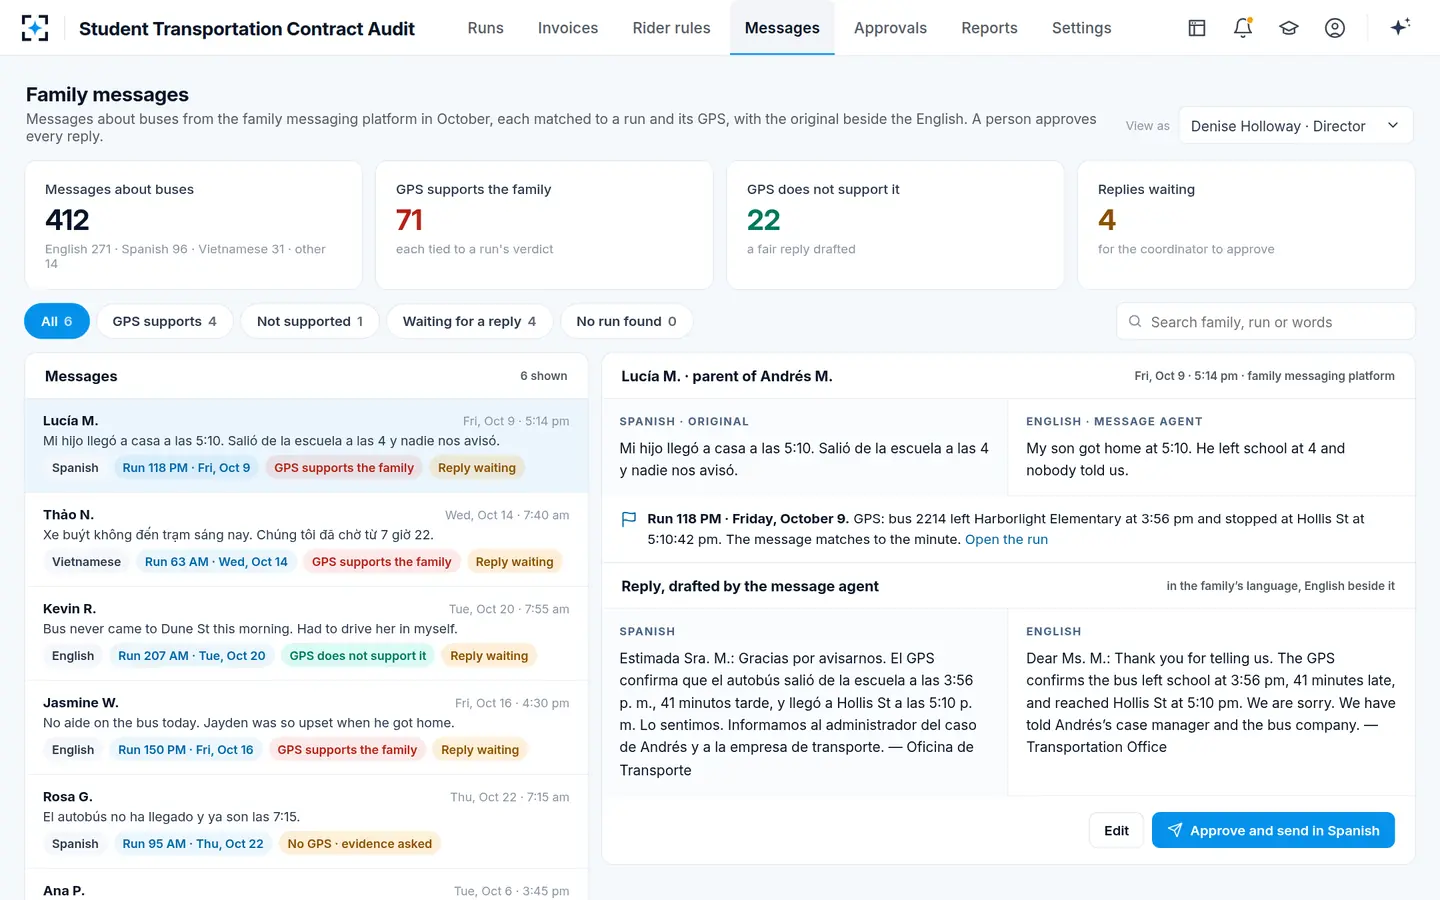
Task: Click the flag icon beside Run 118 PM
Action: (x=629, y=519)
